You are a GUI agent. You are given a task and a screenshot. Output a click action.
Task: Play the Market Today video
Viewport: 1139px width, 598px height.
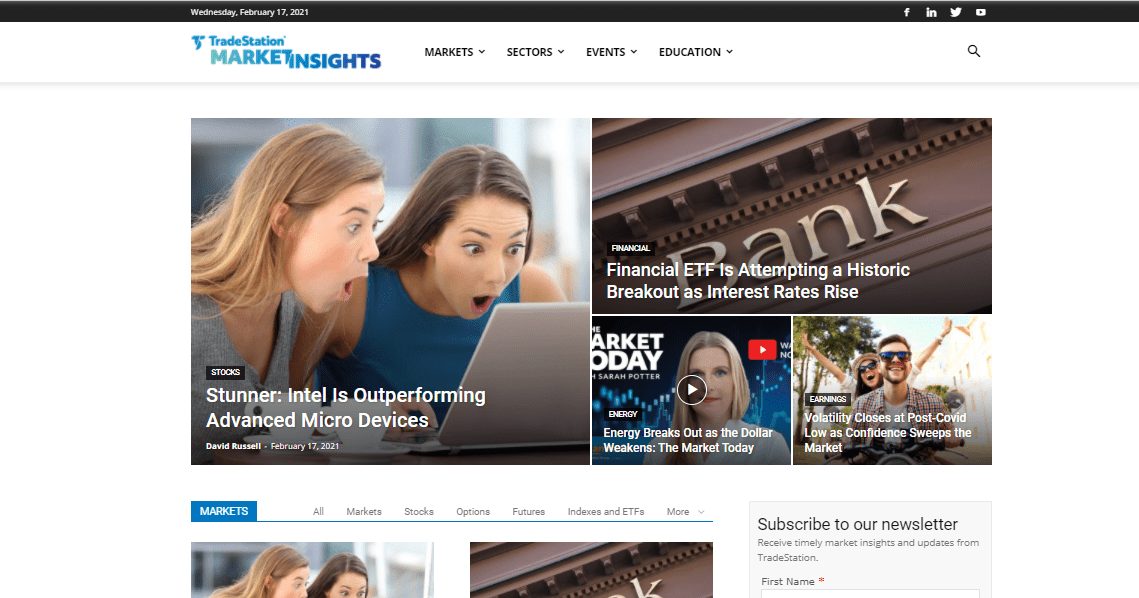692,390
